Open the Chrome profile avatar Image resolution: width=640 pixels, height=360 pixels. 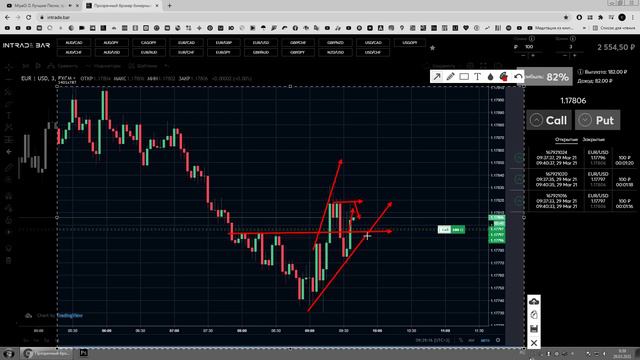[622, 17]
